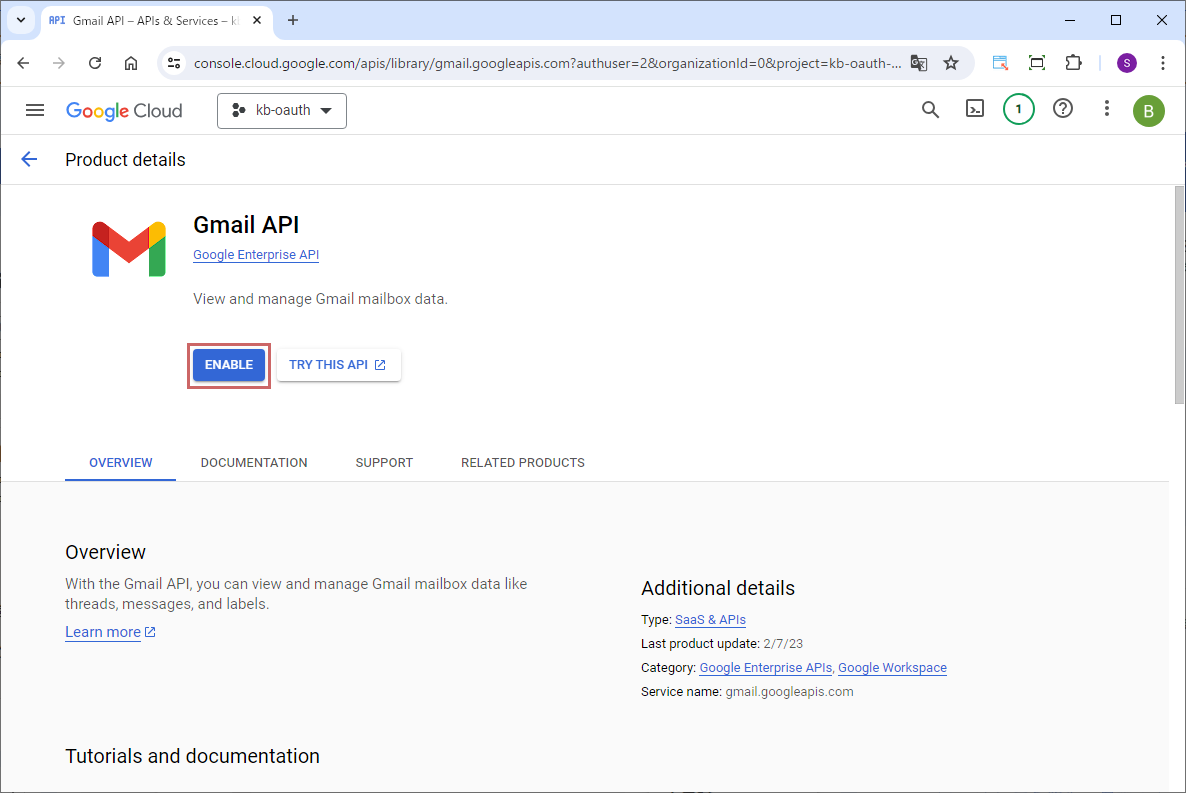This screenshot has height=793, width=1186.
Task: Open the browser extensions puzzle icon
Action: [1073, 63]
